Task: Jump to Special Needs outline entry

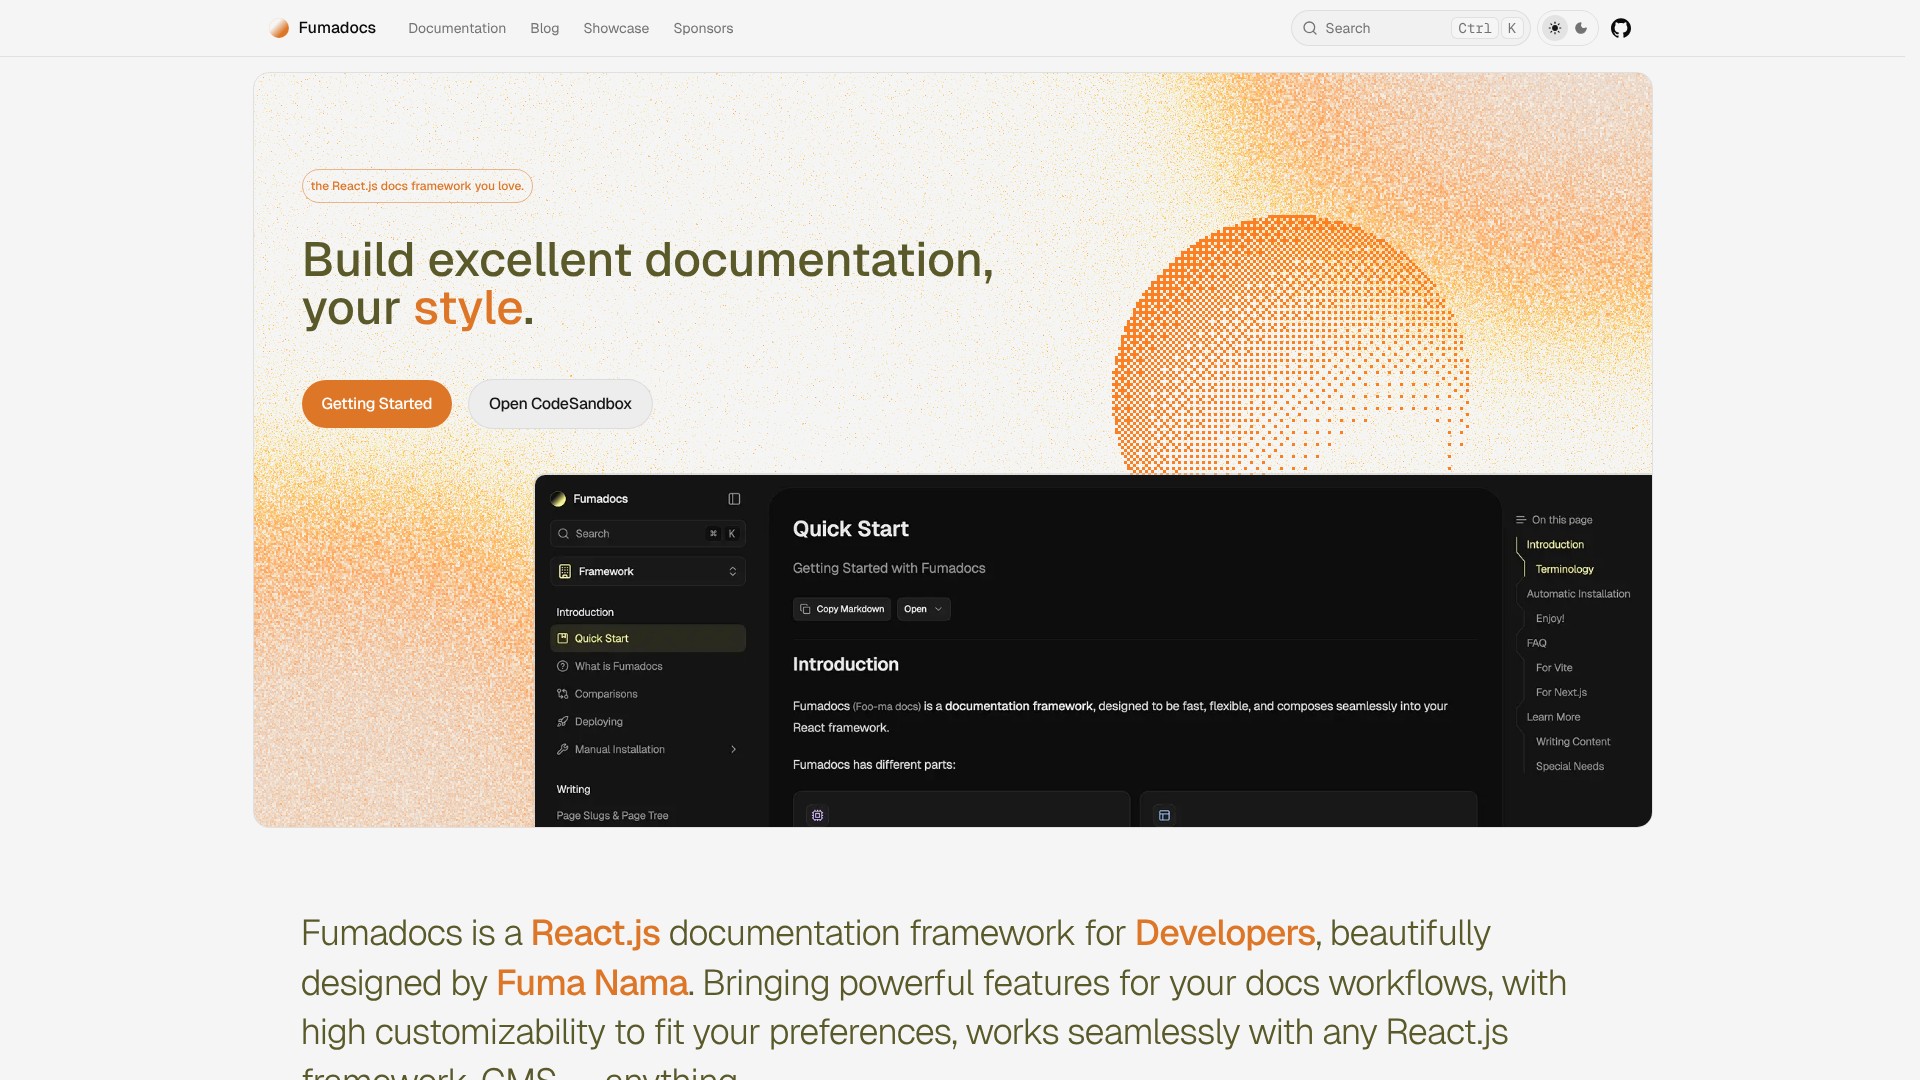Action: 1570,767
